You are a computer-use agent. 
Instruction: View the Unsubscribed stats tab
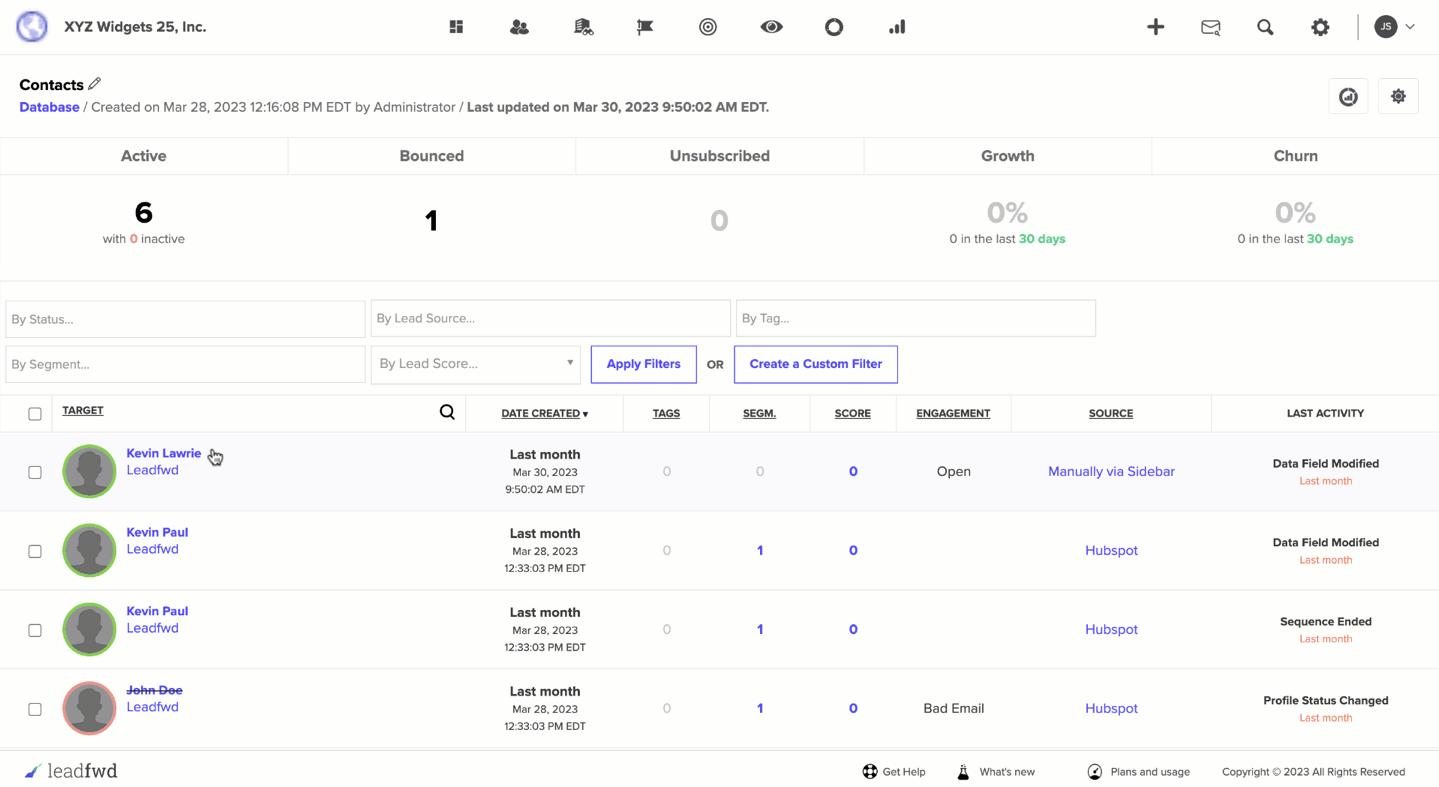[719, 156]
